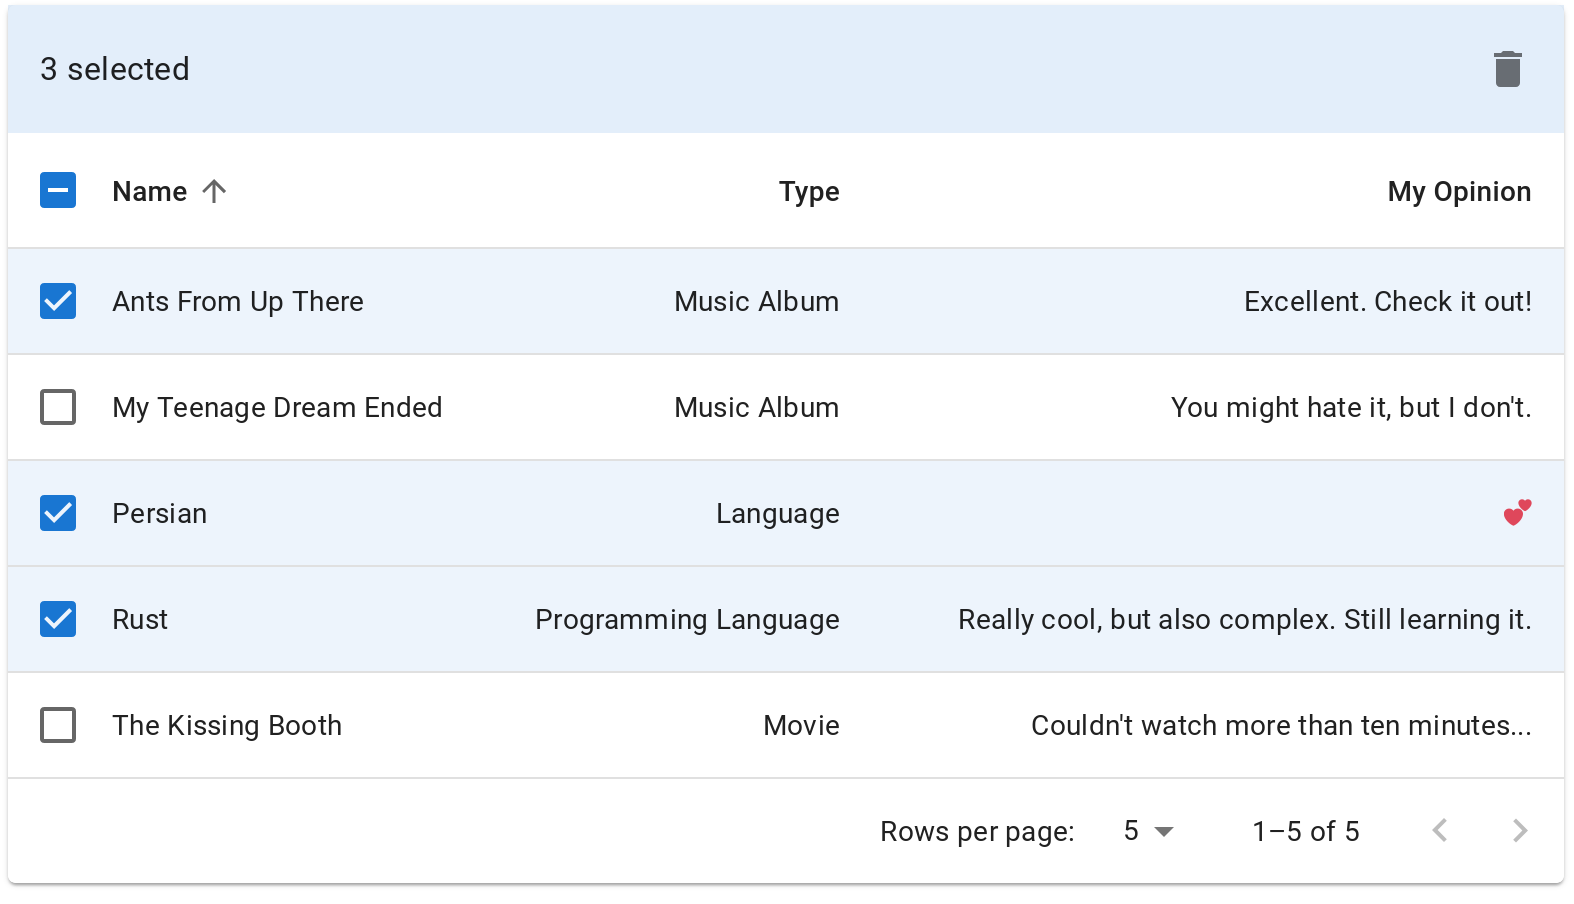1574x904 pixels.
Task: Sort by the Type column header
Action: point(809,192)
